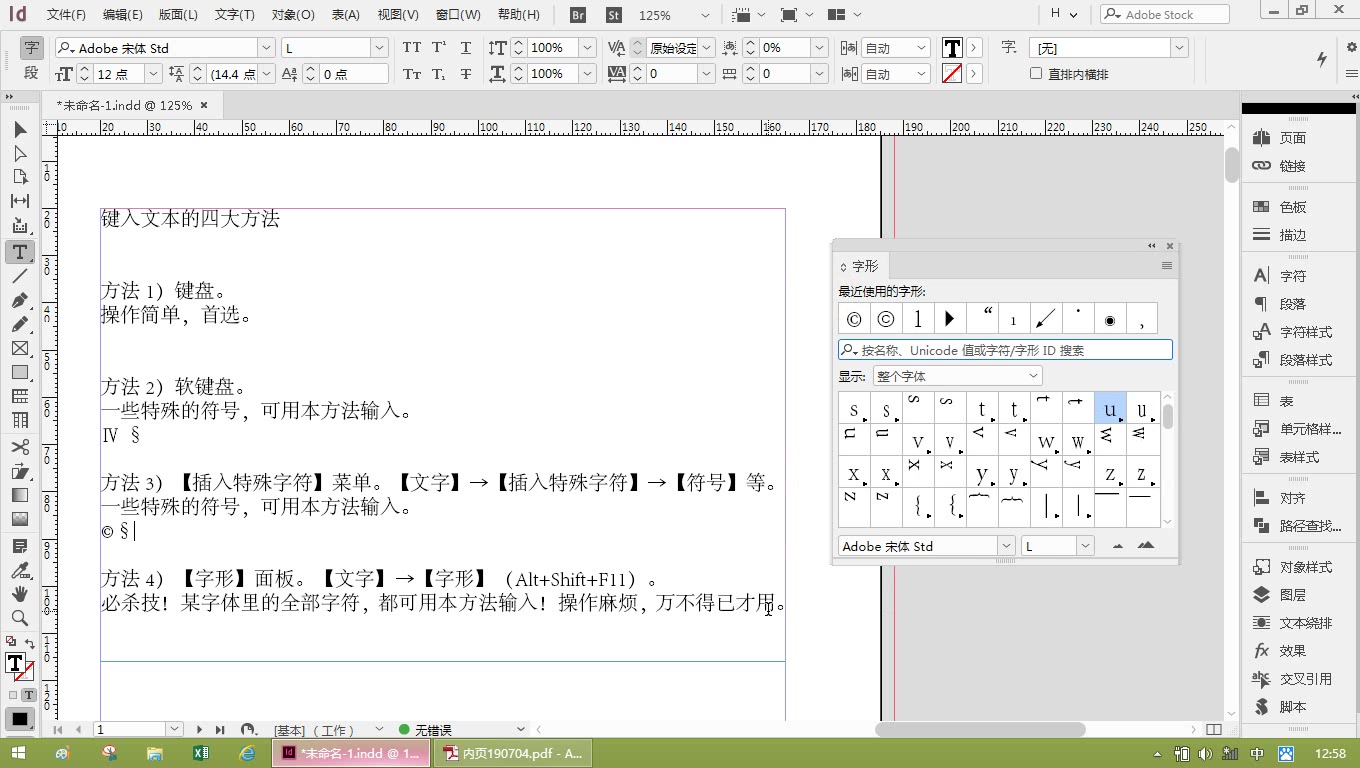Select the Scissors tool
This screenshot has width=1360, height=768.
pos(20,447)
